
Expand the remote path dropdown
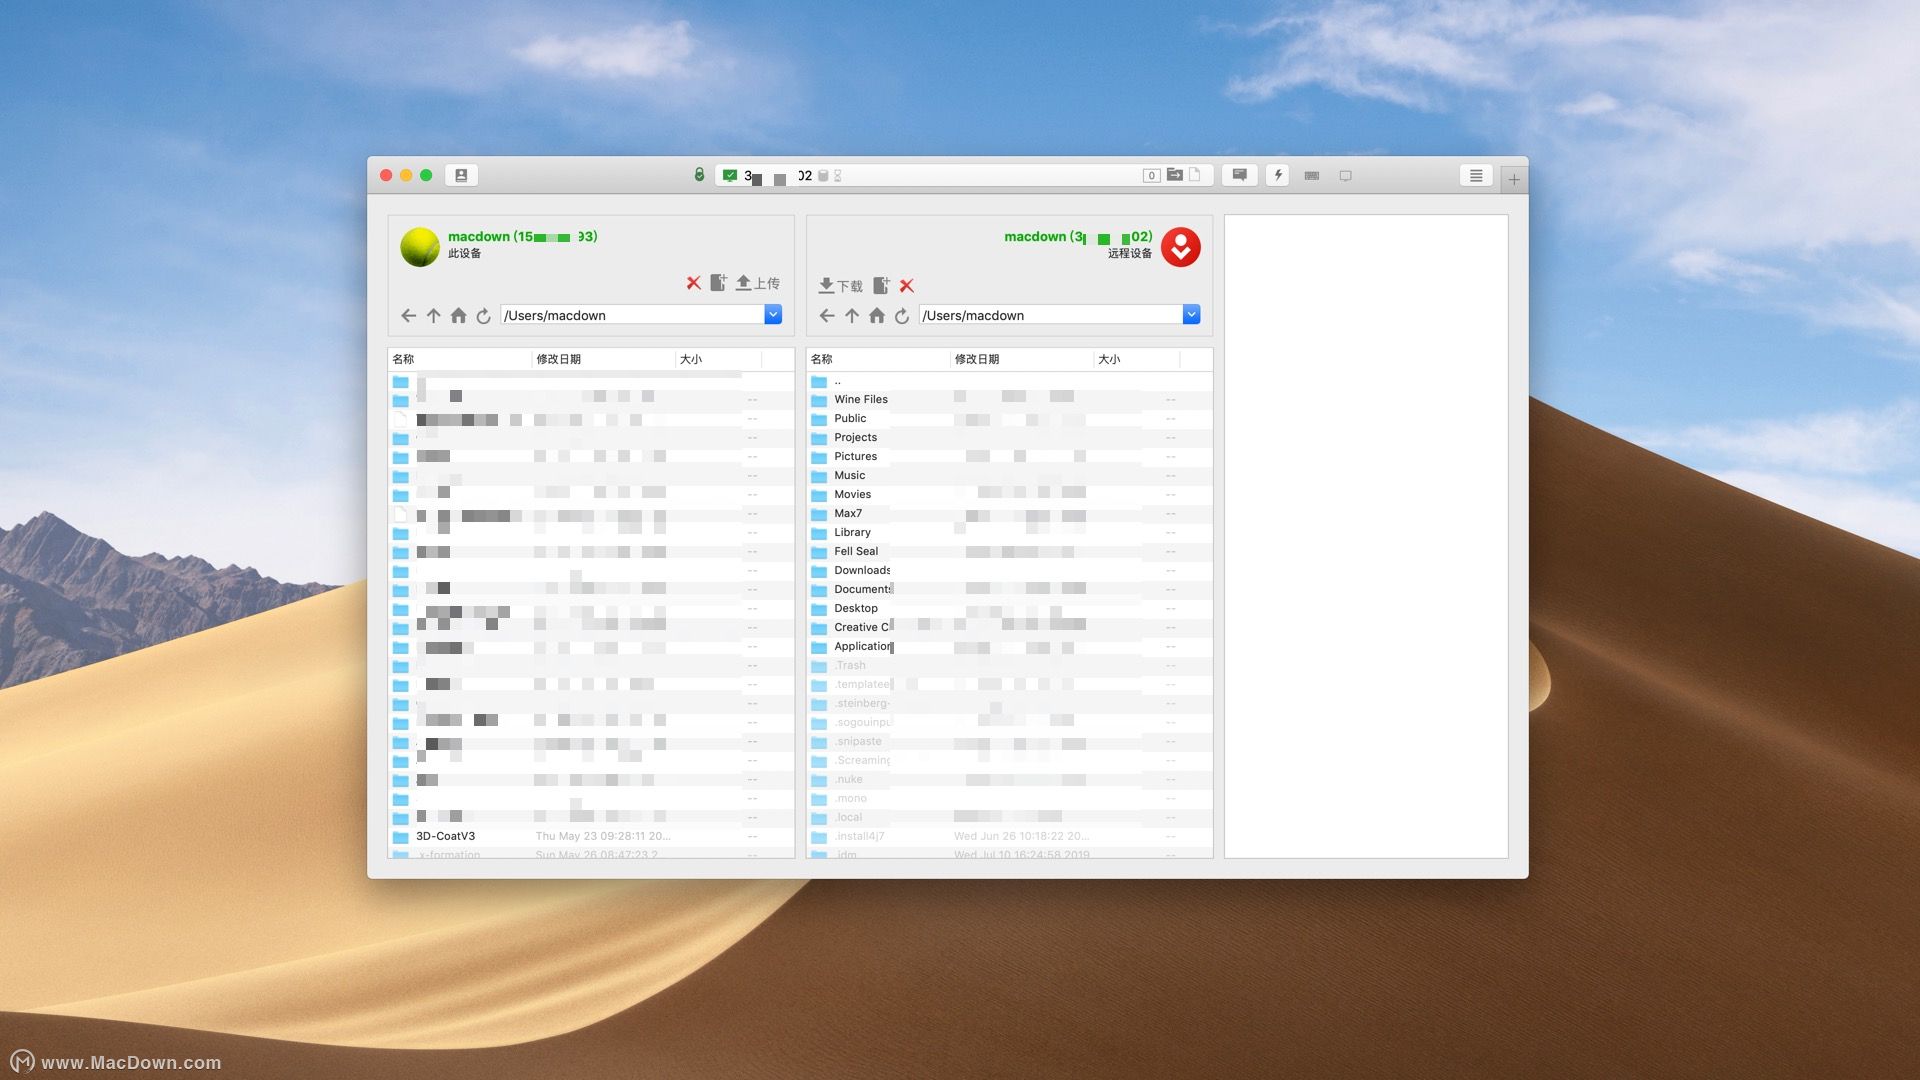[x=1191, y=315]
